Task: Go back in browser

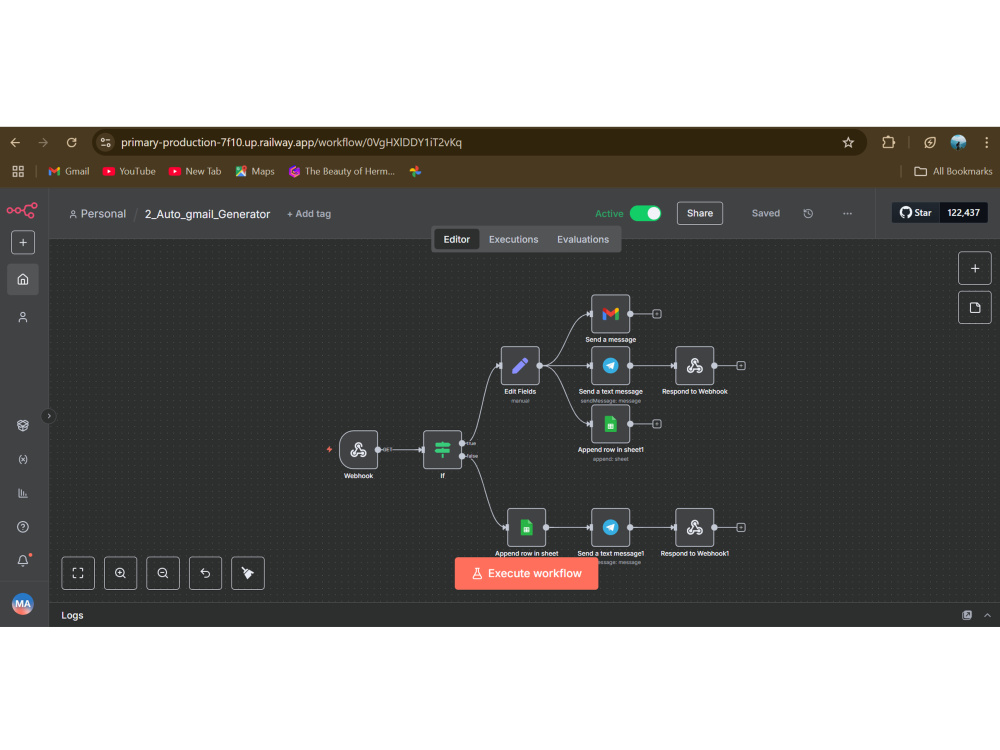Action: (15, 142)
